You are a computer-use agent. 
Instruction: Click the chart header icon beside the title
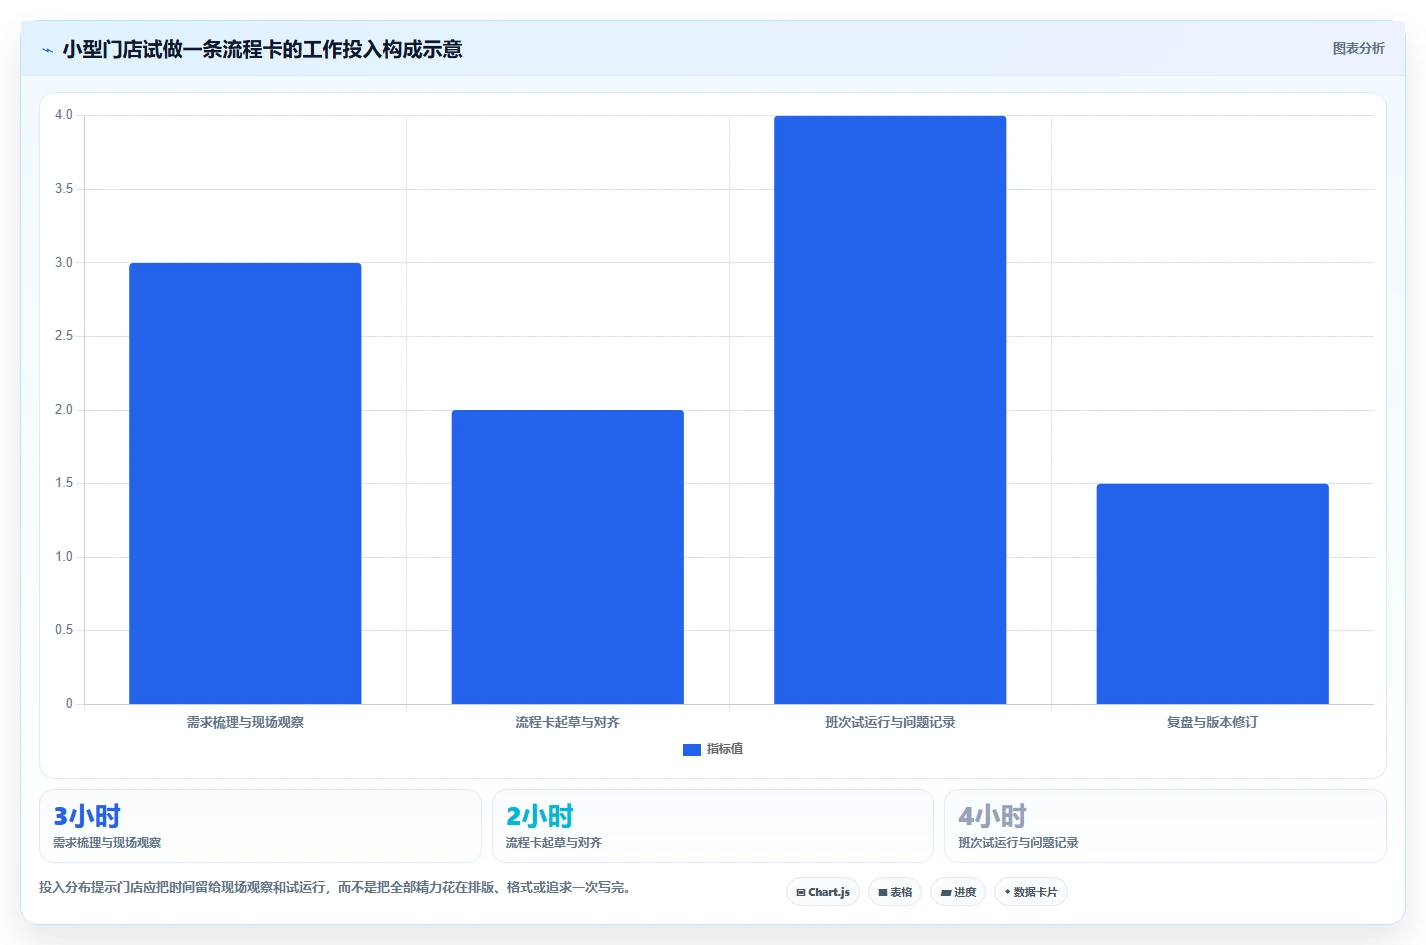point(47,50)
